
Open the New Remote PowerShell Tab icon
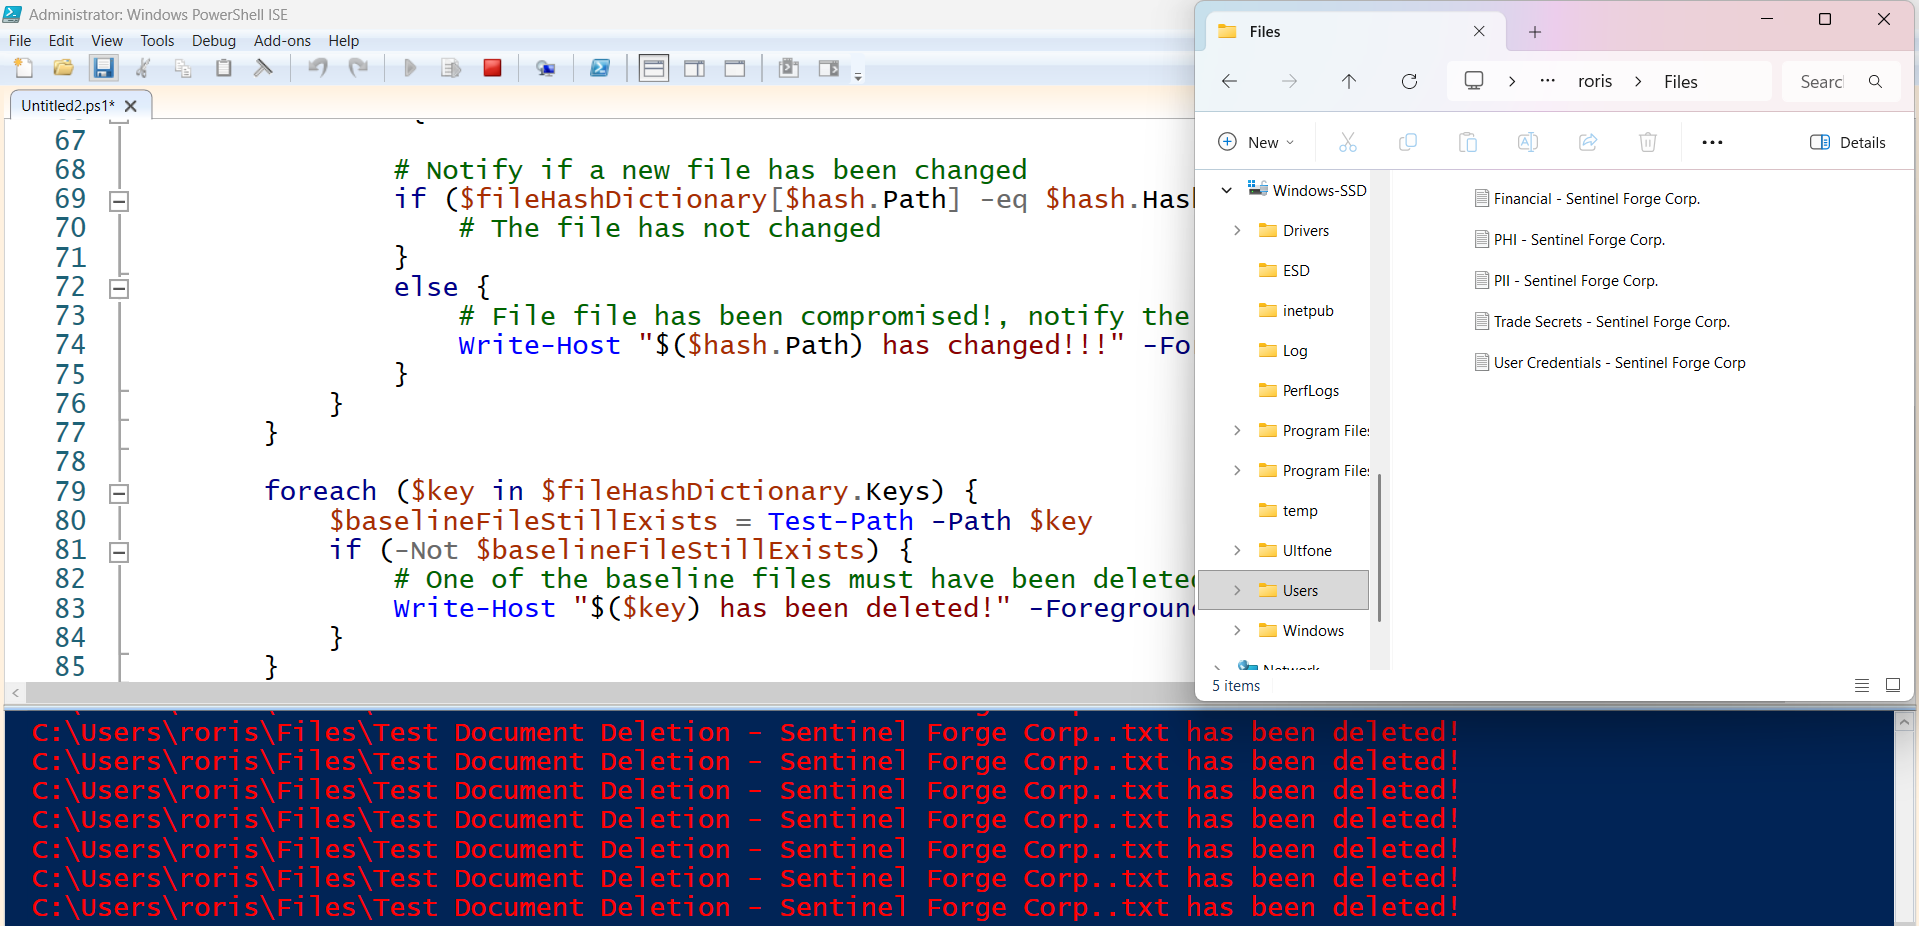(545, 68)
